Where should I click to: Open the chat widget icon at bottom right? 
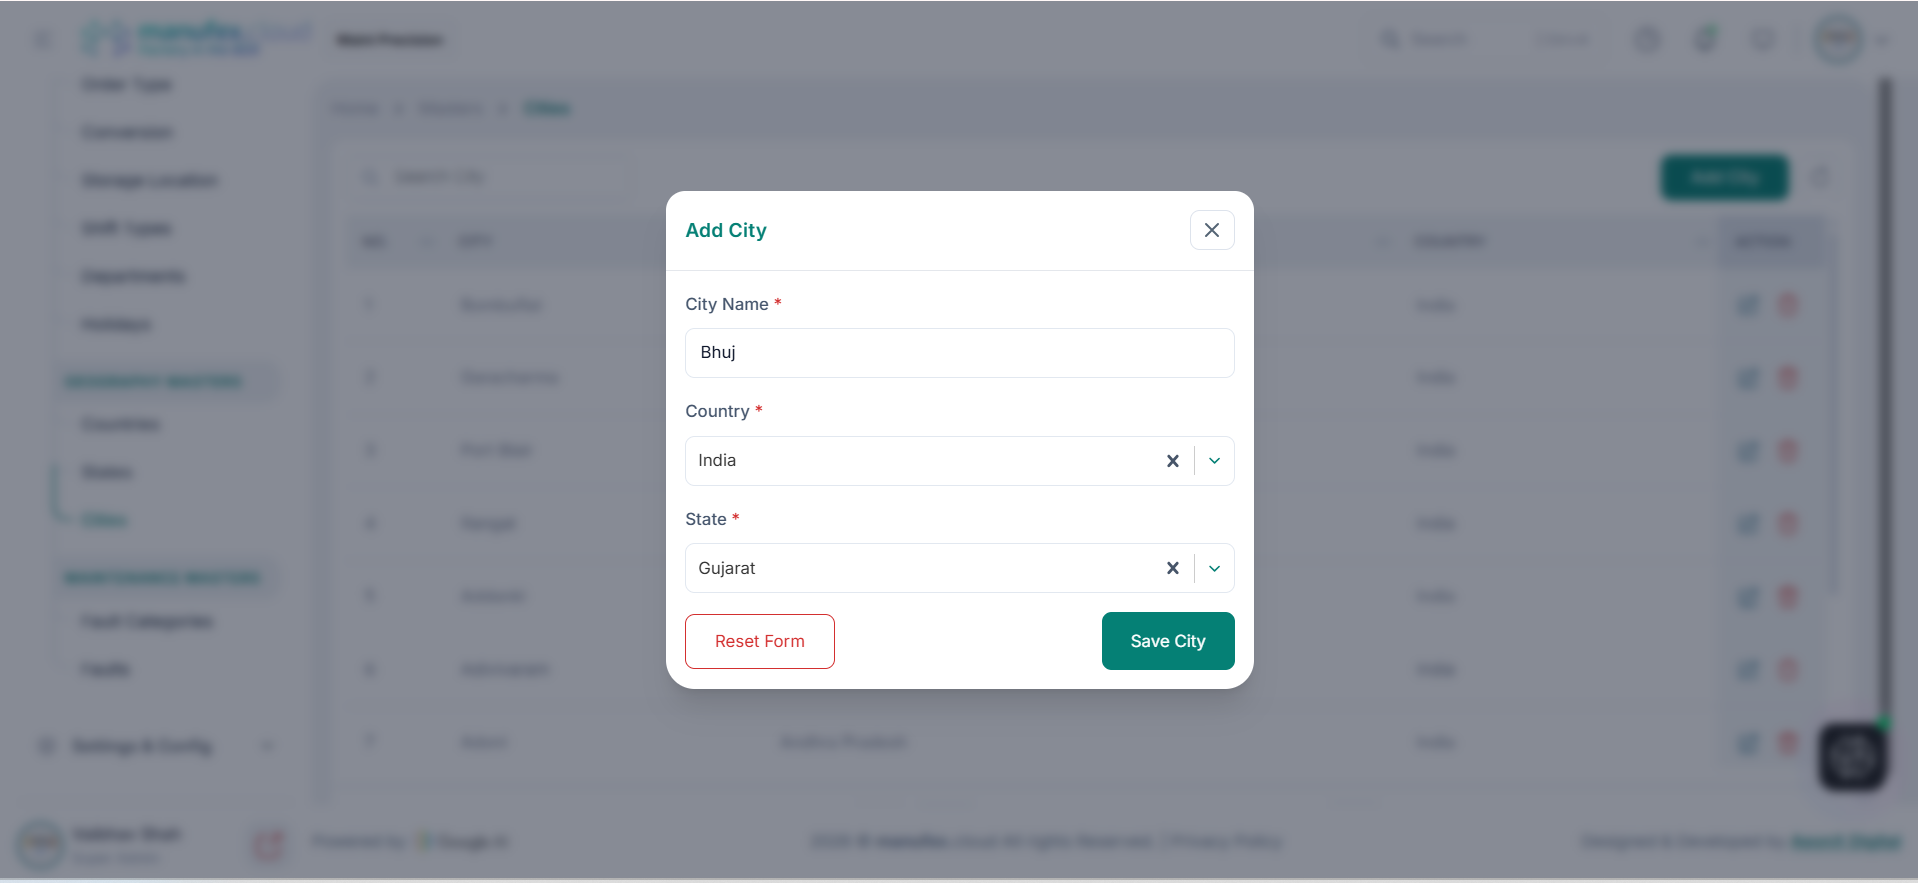[x=1851, y=757]
